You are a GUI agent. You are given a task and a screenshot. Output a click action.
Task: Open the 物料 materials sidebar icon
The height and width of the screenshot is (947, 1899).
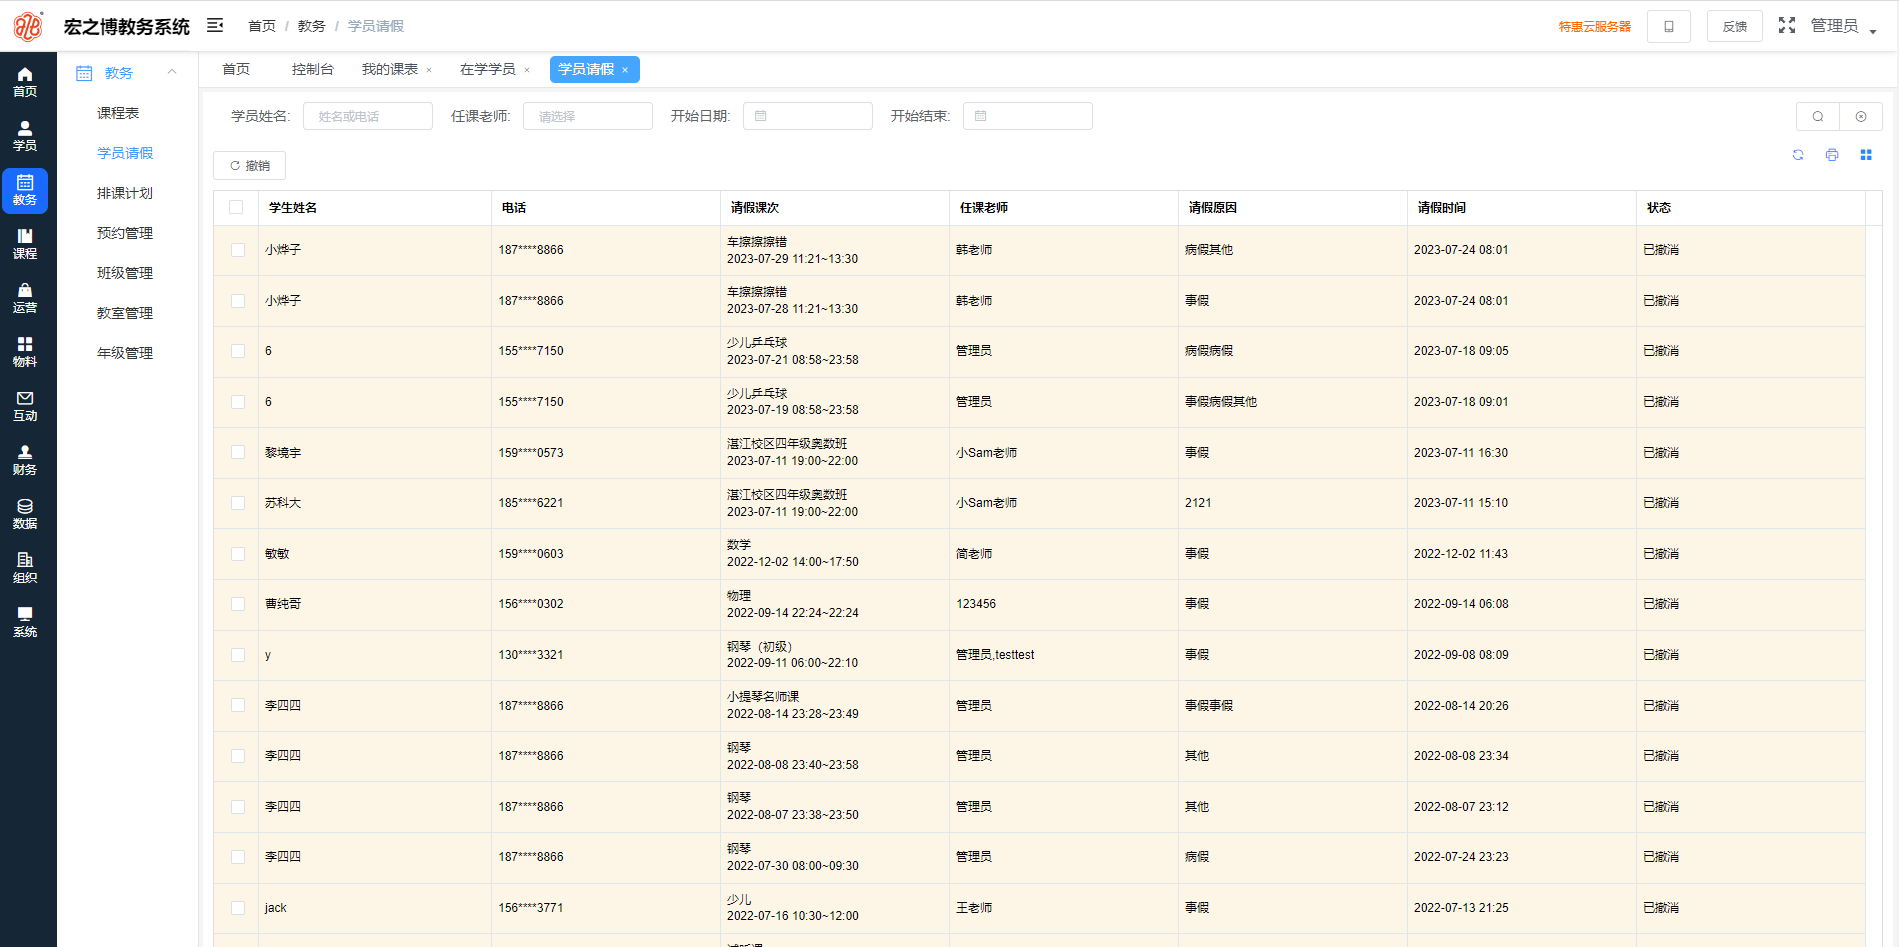tap(25, 352)
